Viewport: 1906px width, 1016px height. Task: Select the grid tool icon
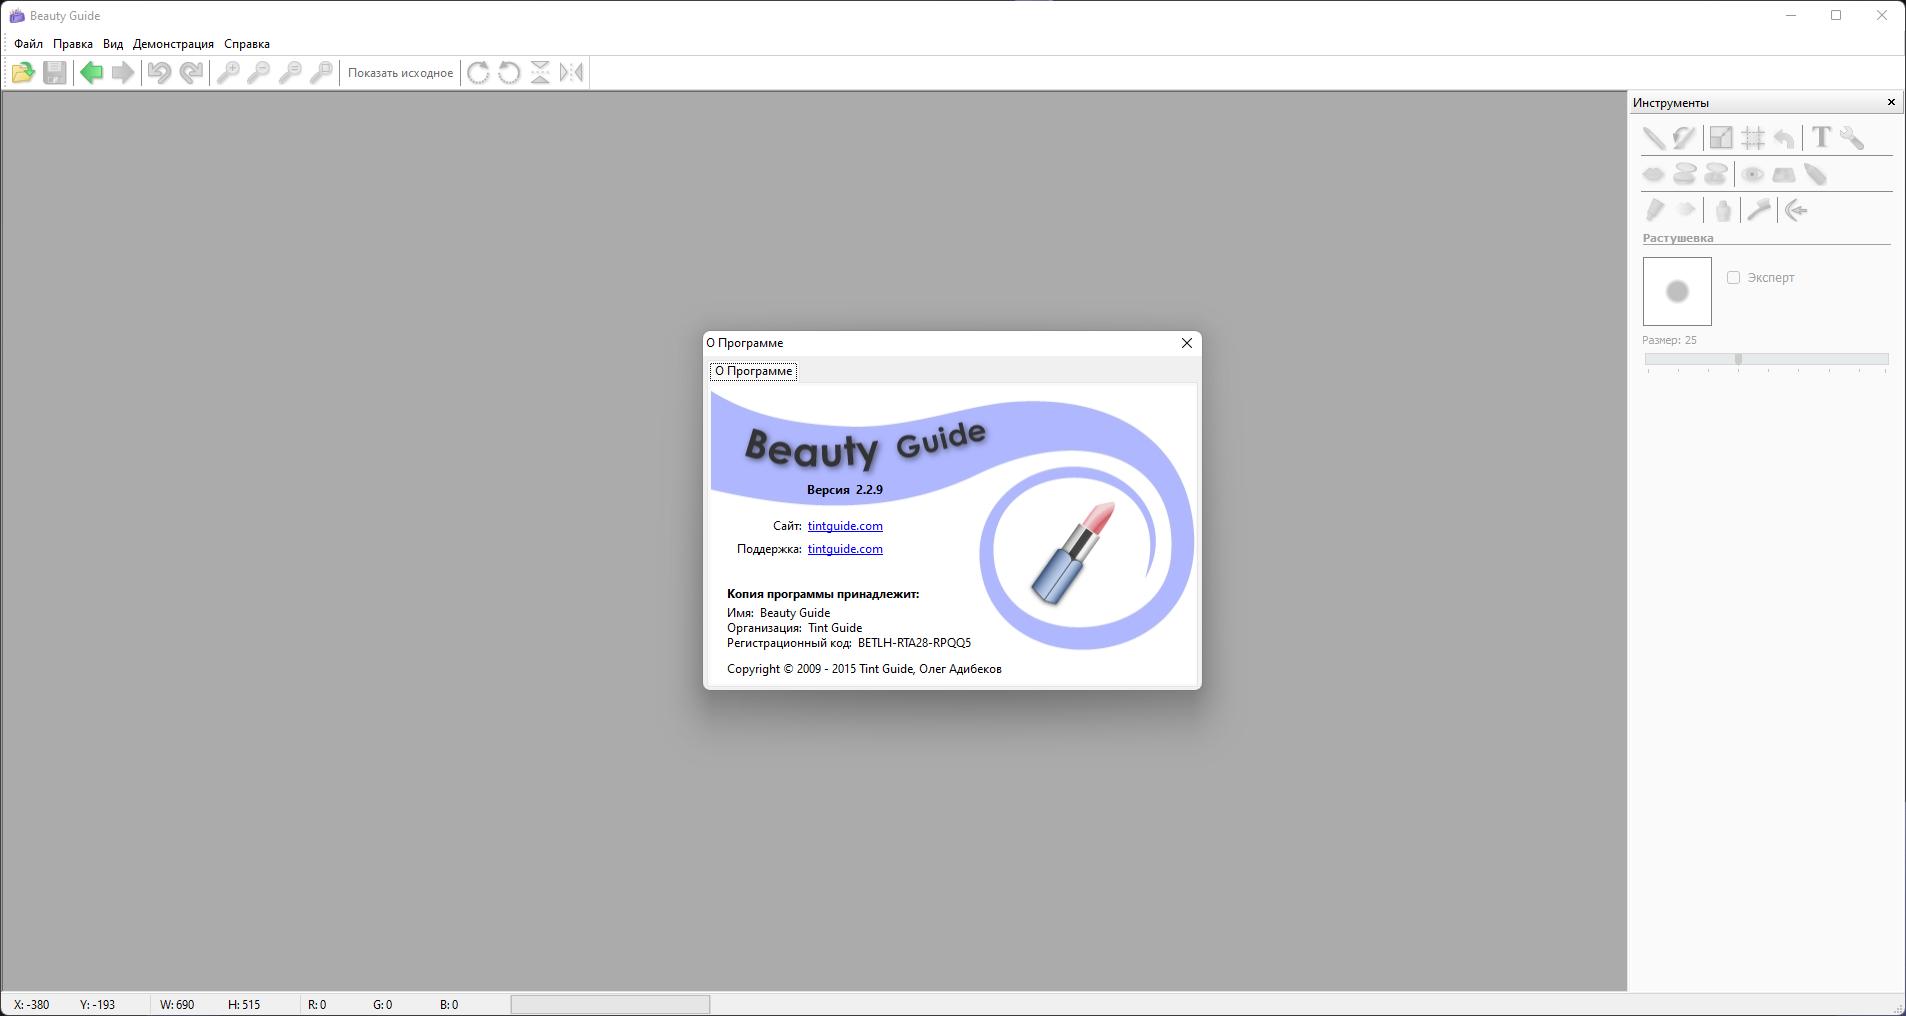1753,138
